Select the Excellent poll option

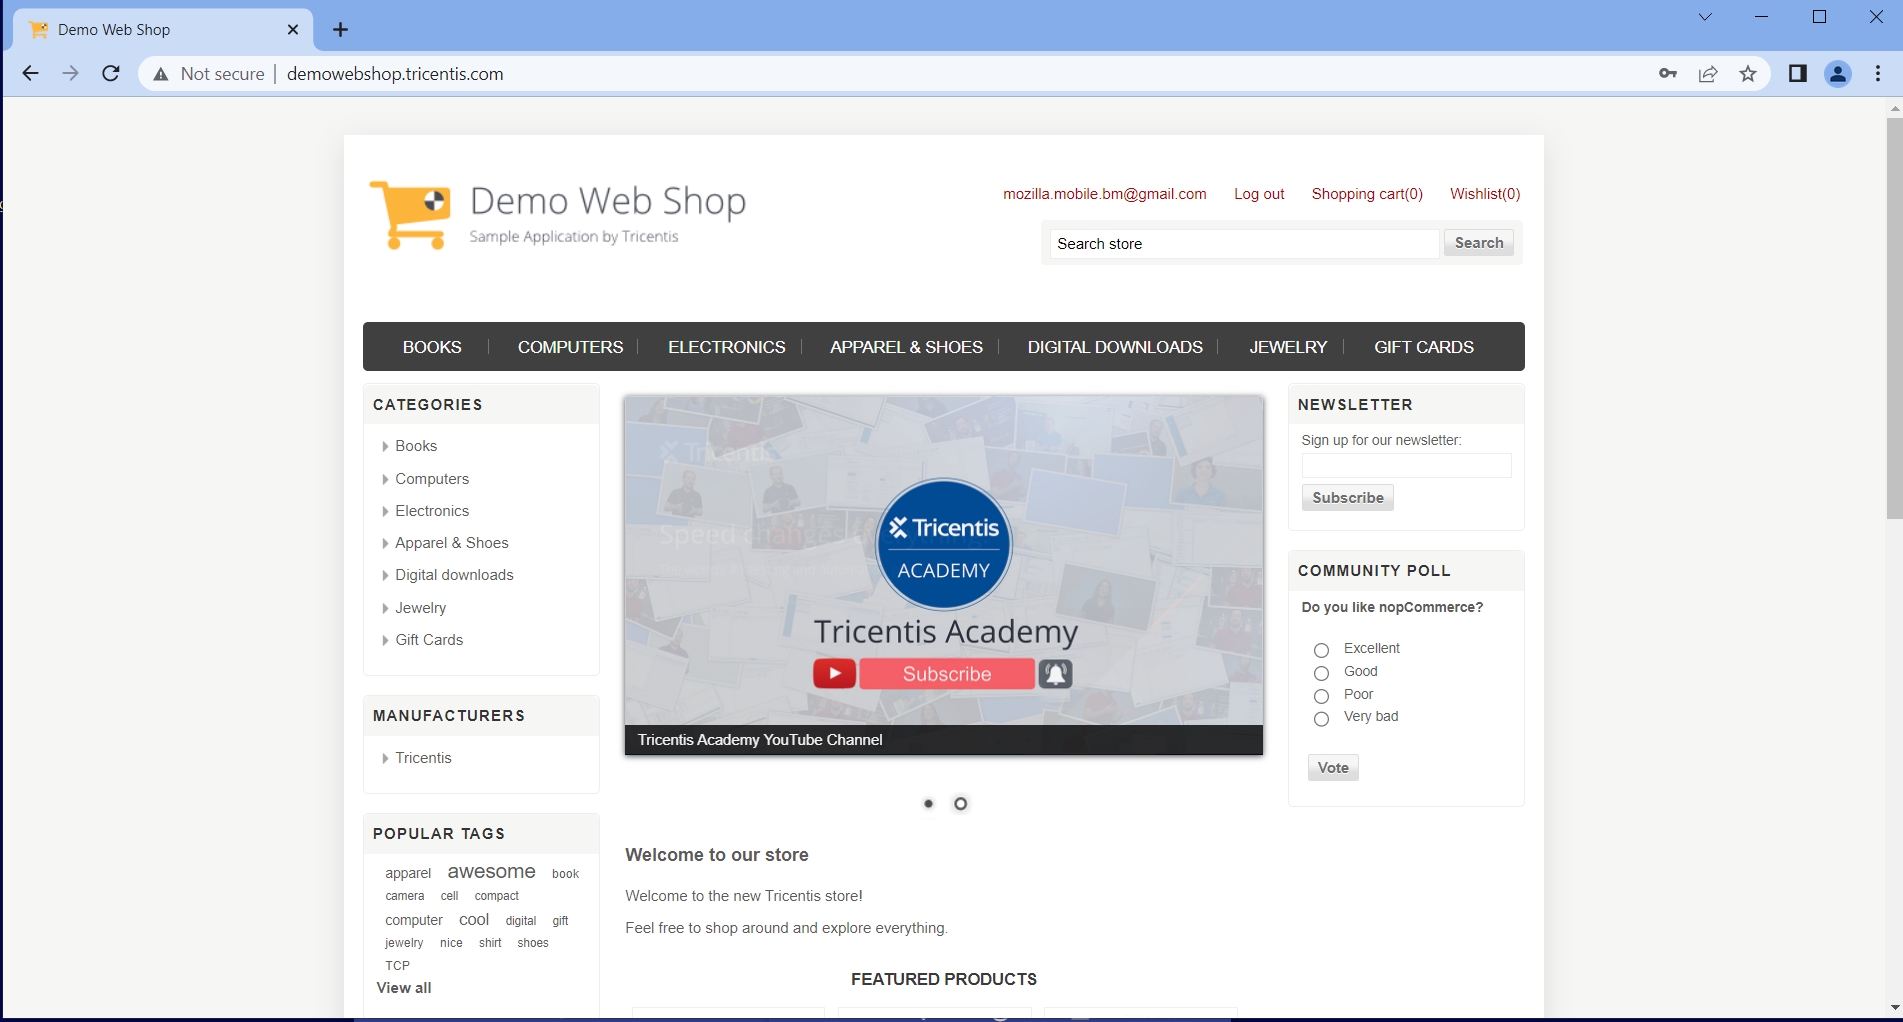[1320, 650]
